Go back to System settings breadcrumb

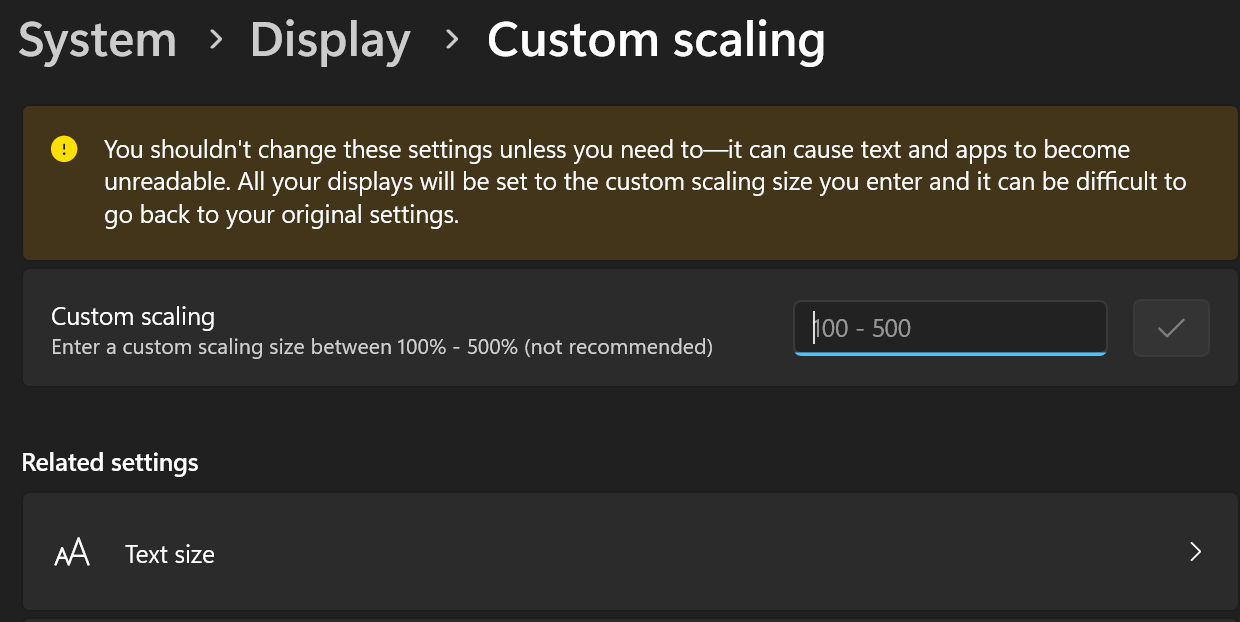tap(98, 40)
